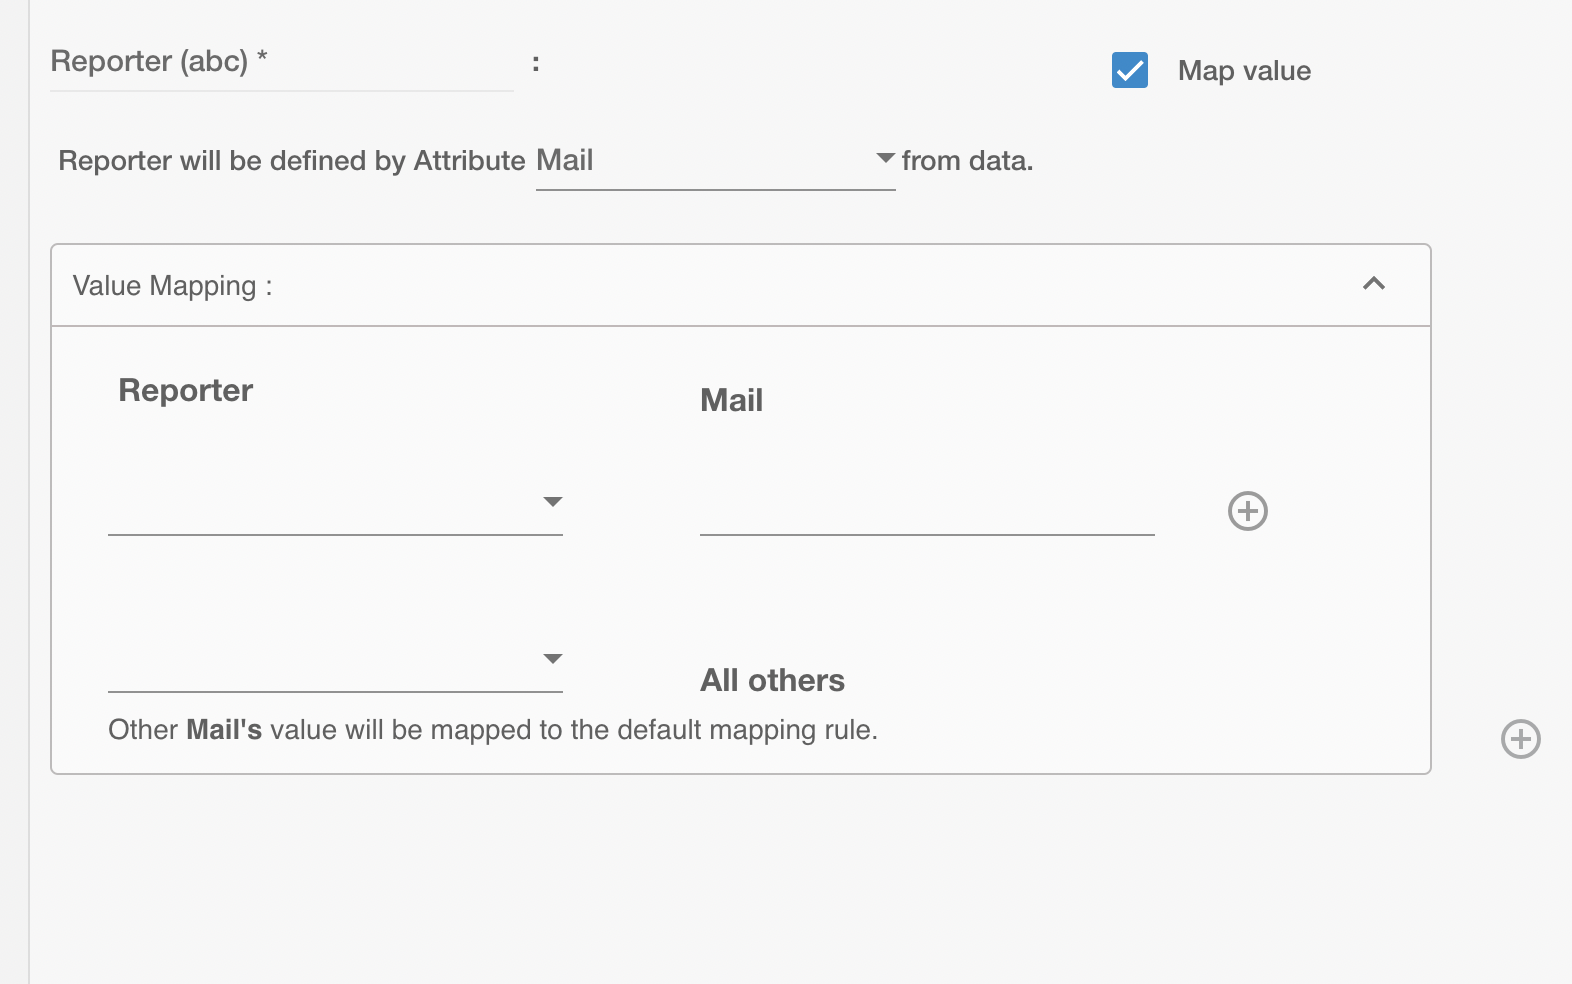Collapse the Value Mapping panel
Screen dimensions: 1572x984
click(1374, 284)
